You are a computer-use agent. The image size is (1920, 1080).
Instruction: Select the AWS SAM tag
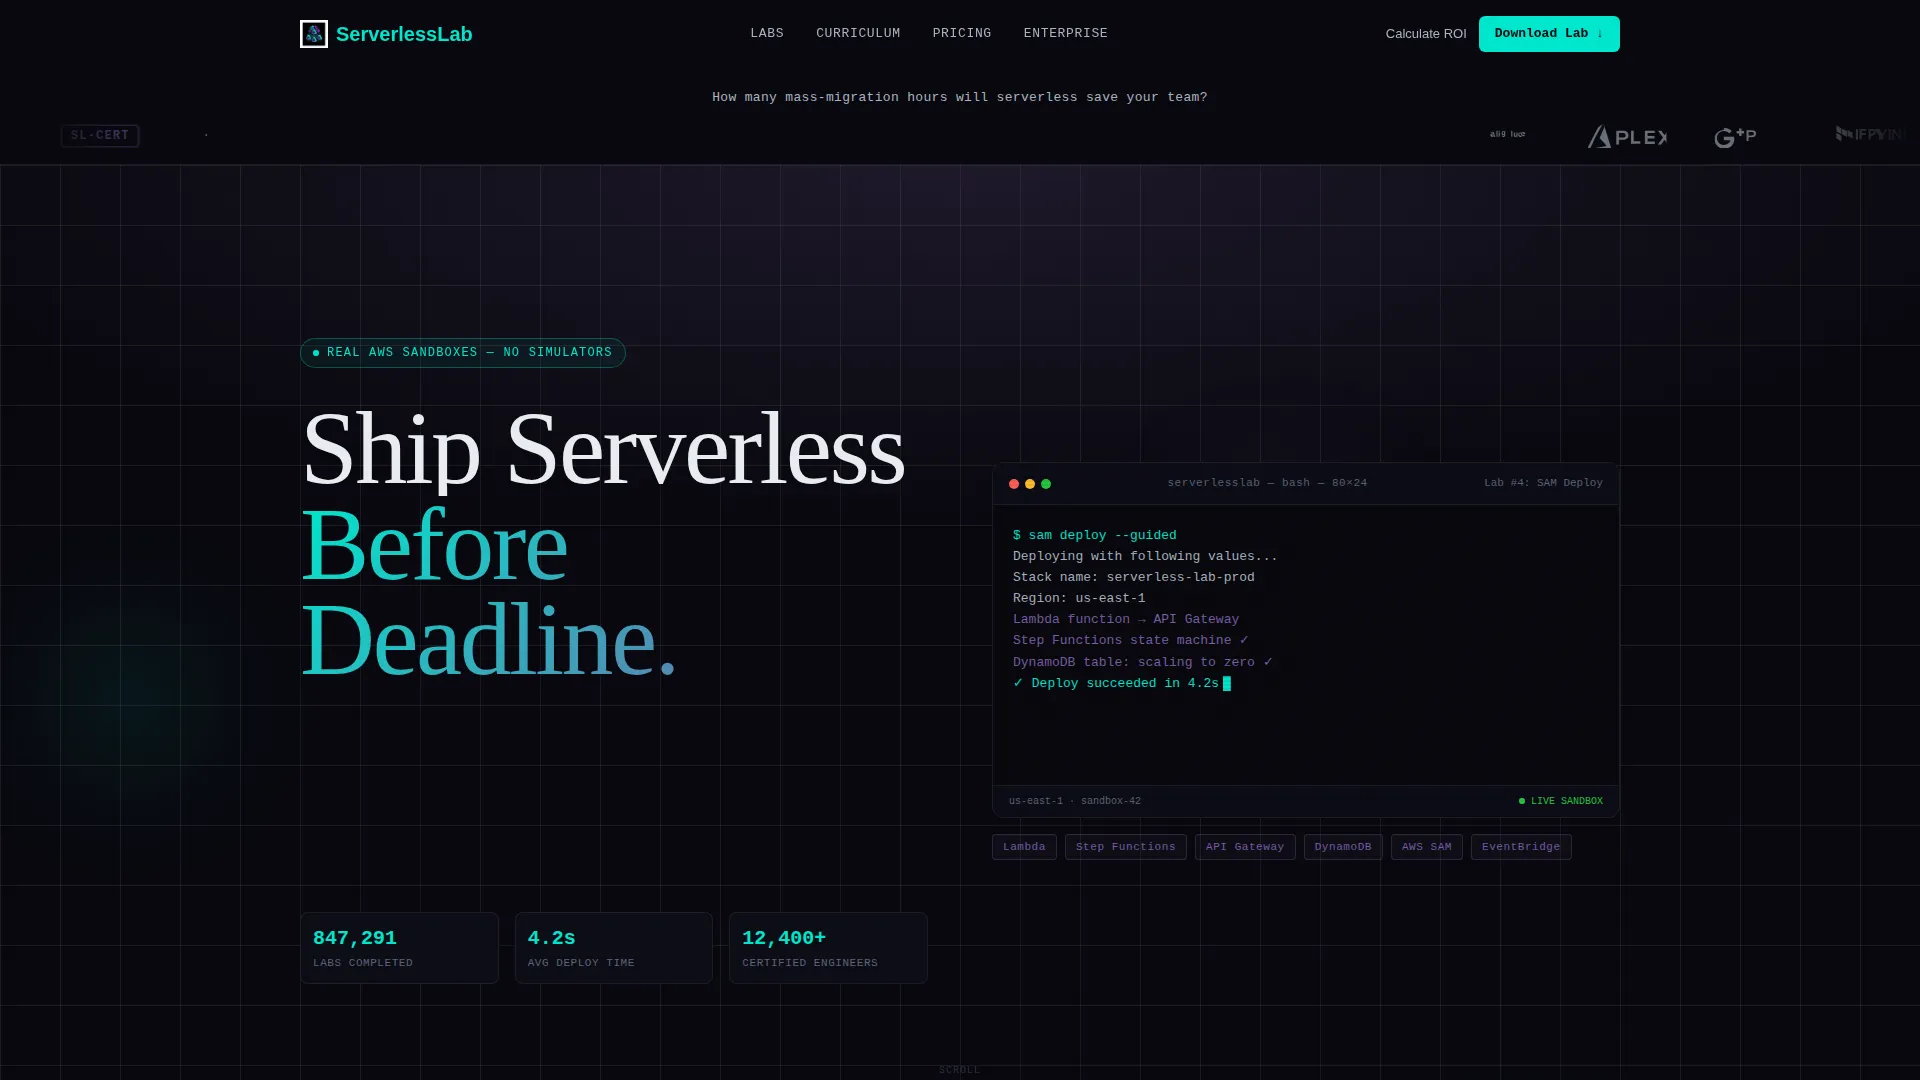[x=1427, y=847]
